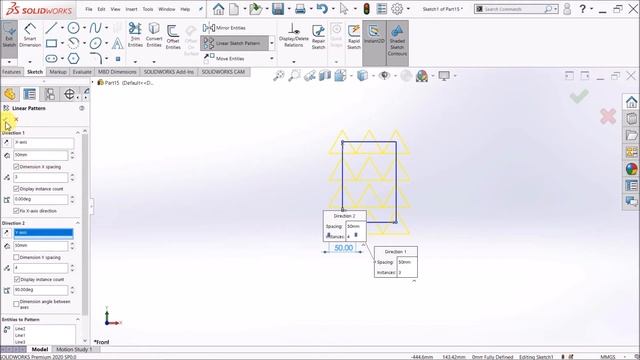Click Display/Delete Relations icon
This screenshot has width=640, height=360.
tap(293, 35)
